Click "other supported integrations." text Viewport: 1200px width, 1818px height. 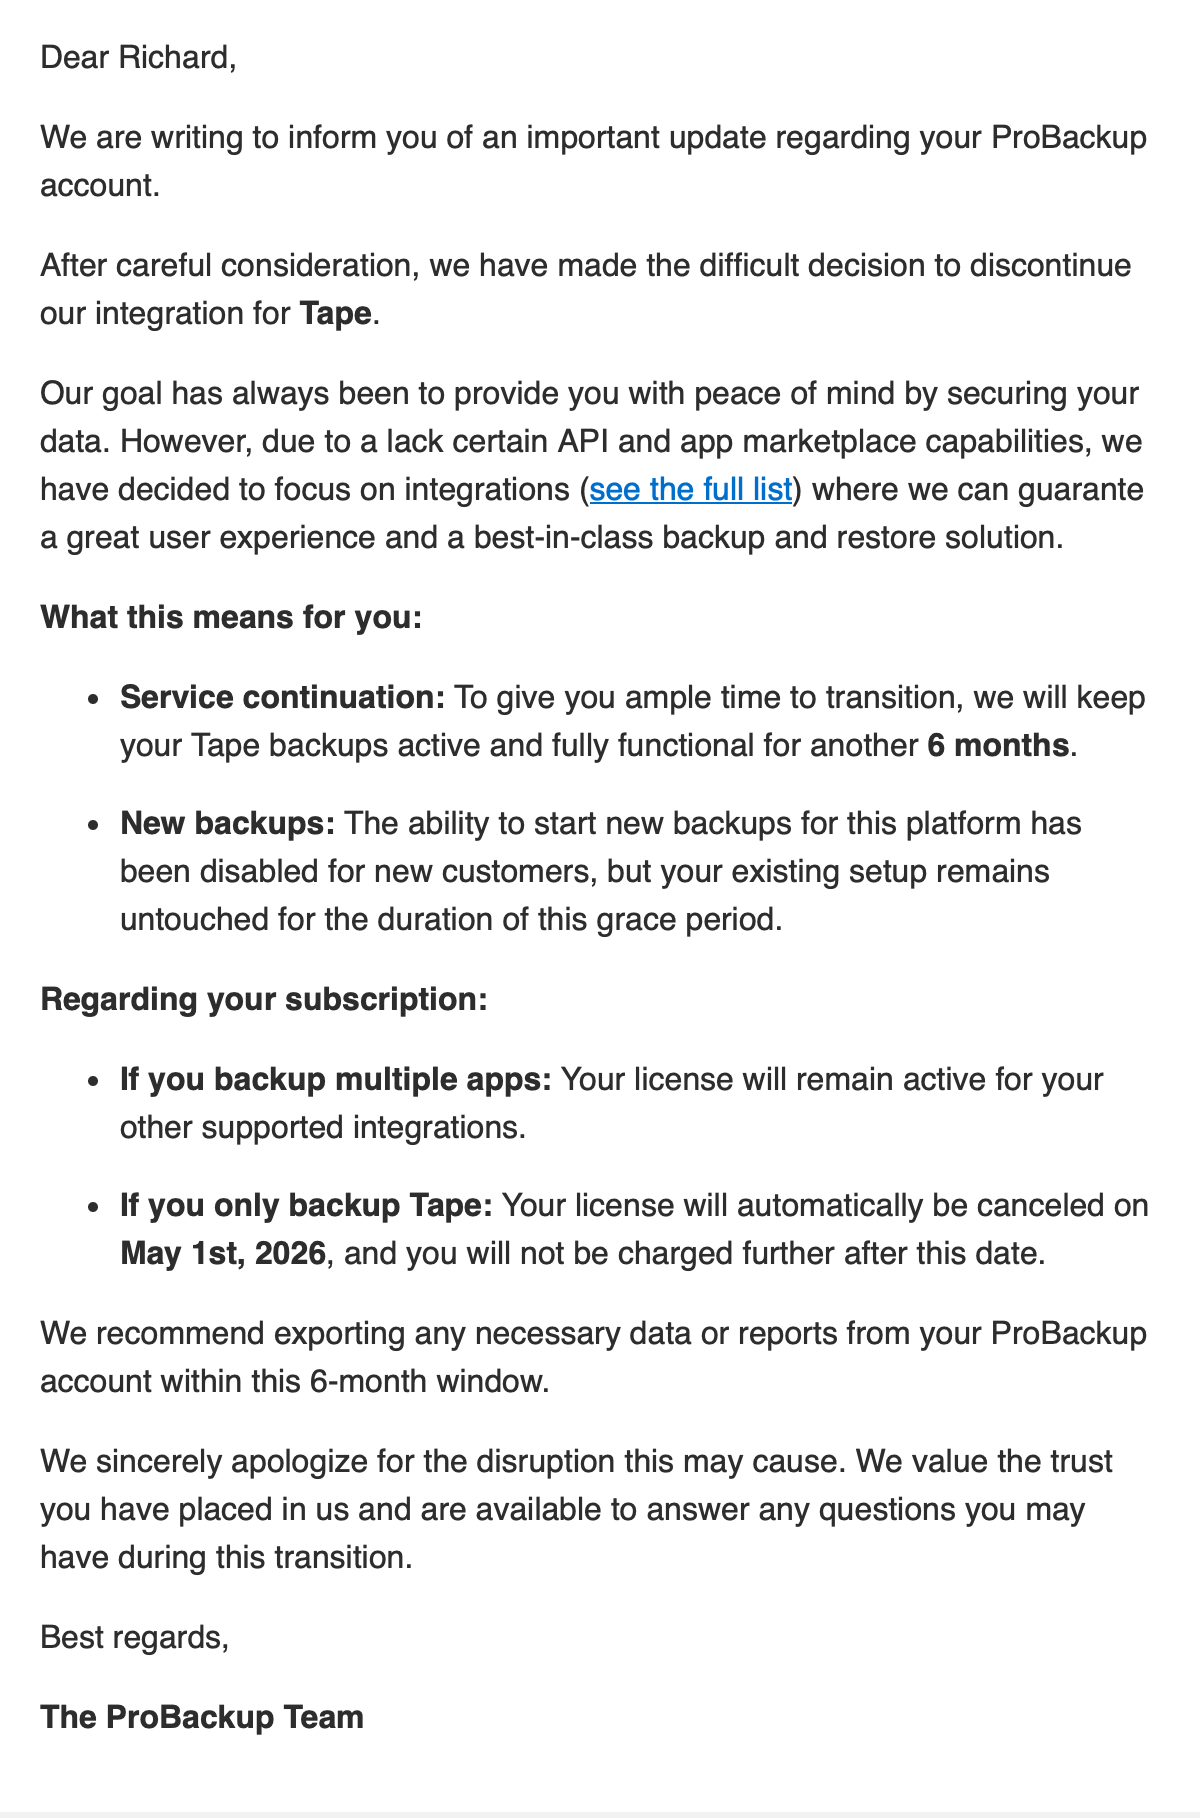322,1128
